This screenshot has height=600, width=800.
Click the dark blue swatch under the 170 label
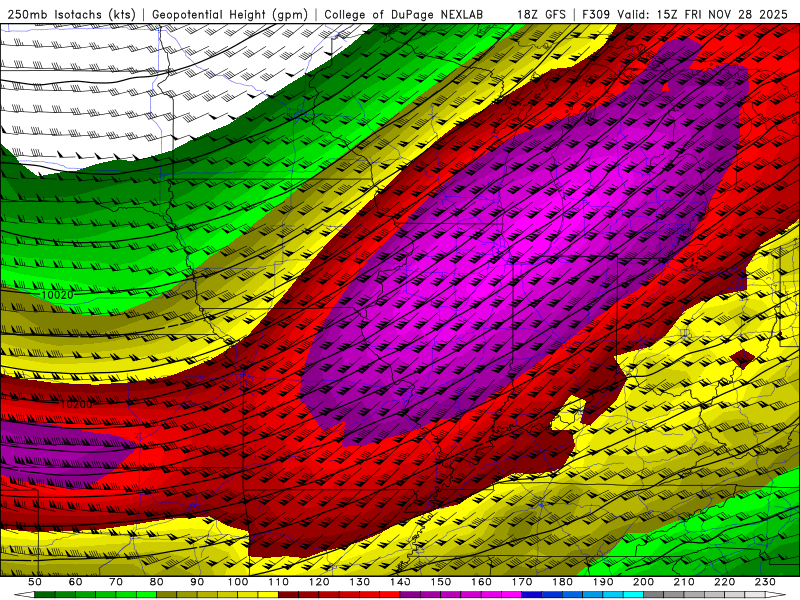click(x=532, y=595)
